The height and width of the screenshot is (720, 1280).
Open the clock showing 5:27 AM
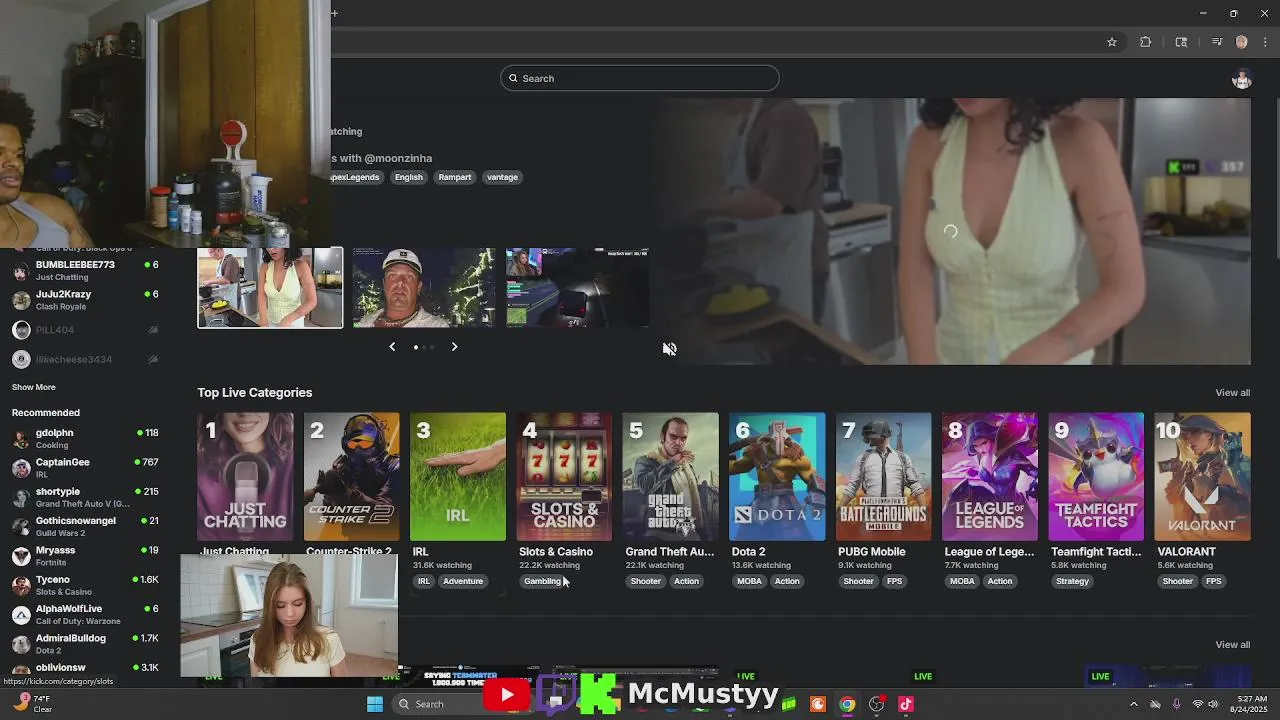tap(1249, 704)
